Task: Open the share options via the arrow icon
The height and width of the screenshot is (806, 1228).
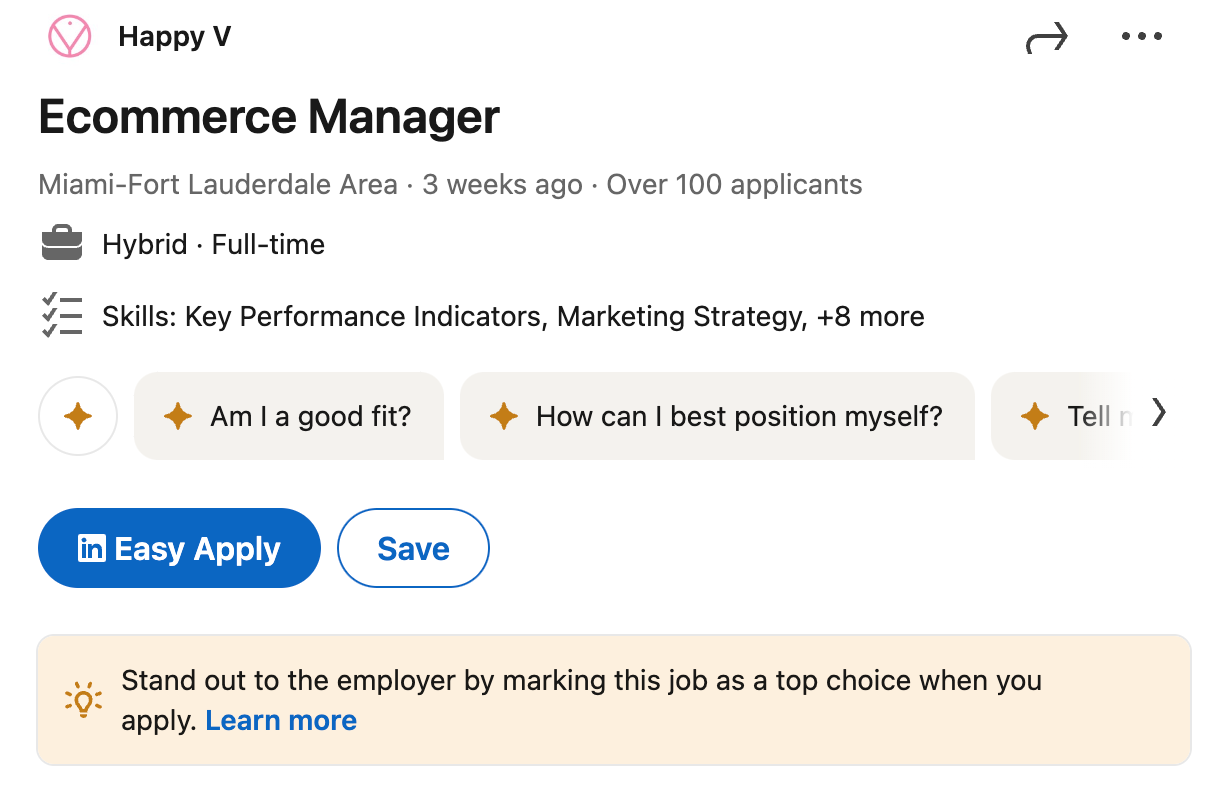Action: (x=1047, y=37)
